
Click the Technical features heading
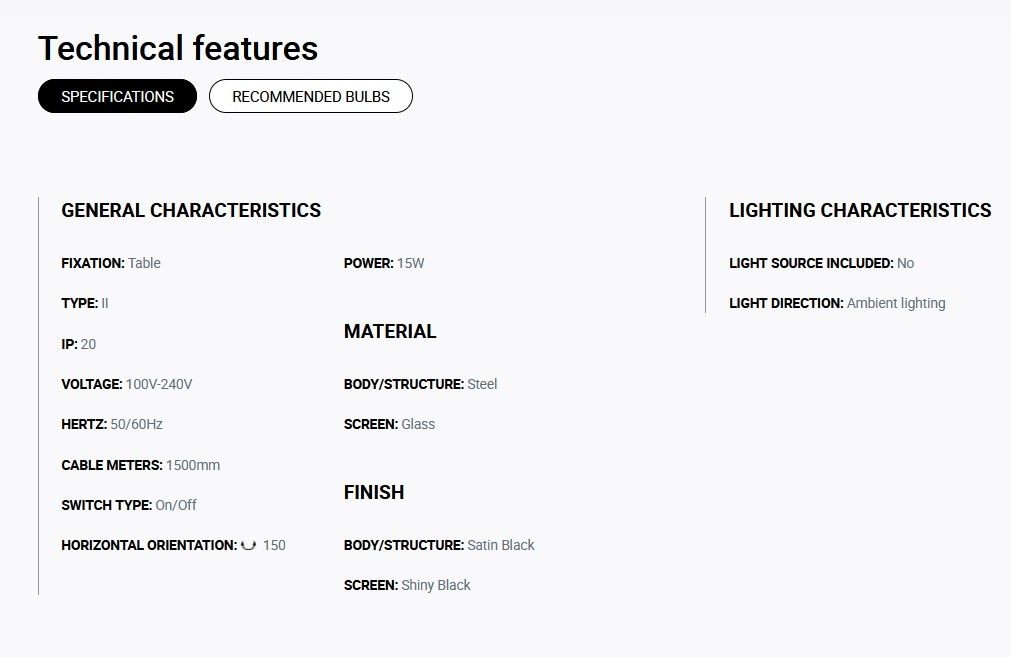(178, 48)
